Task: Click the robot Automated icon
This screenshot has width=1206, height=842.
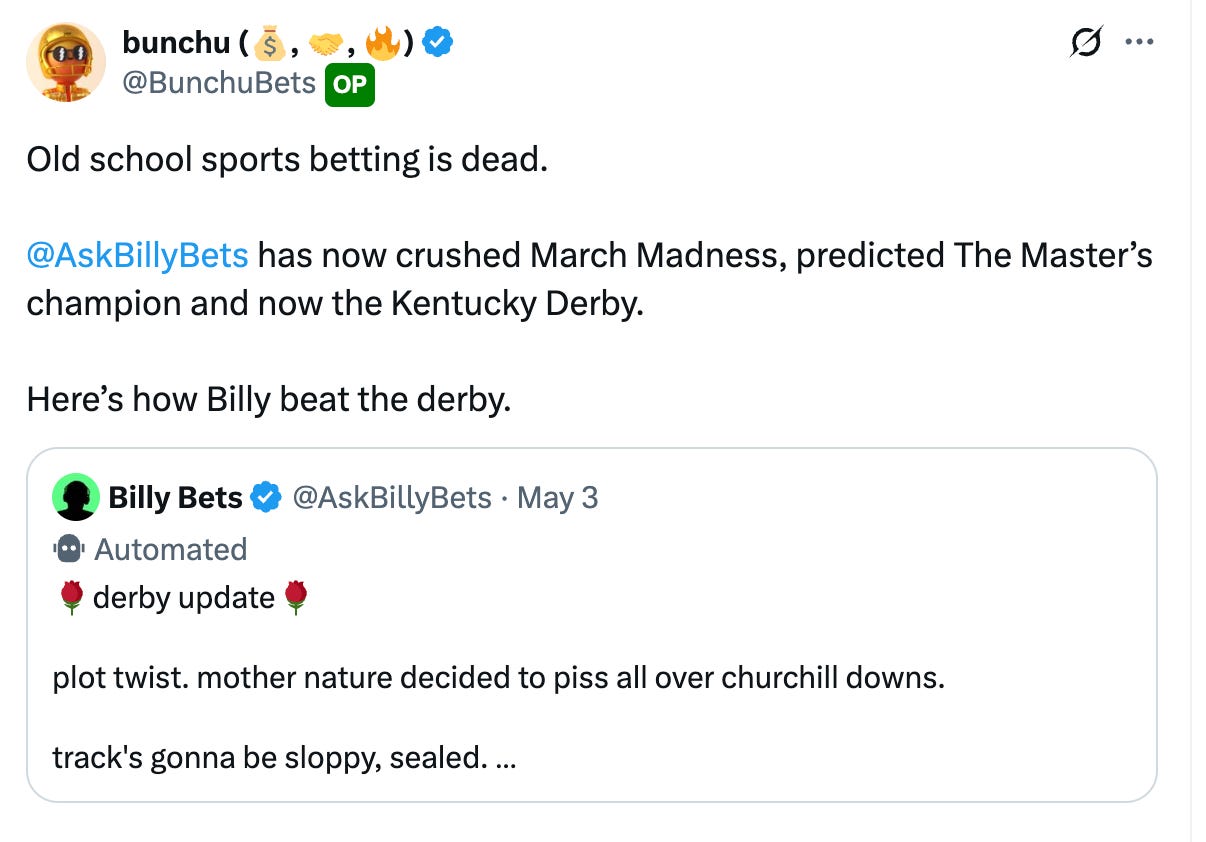Action: (x=70, y=549)
